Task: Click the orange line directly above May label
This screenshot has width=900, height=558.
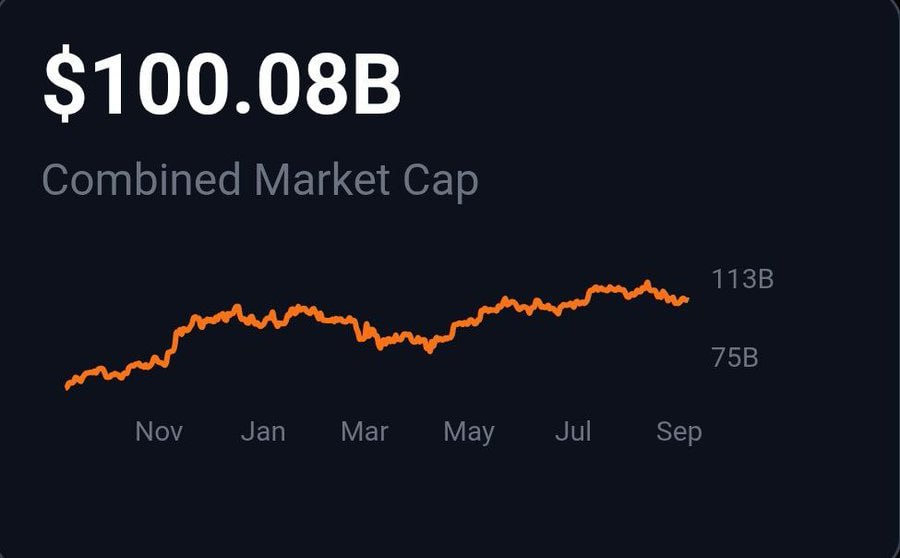Action: [469, 323]
